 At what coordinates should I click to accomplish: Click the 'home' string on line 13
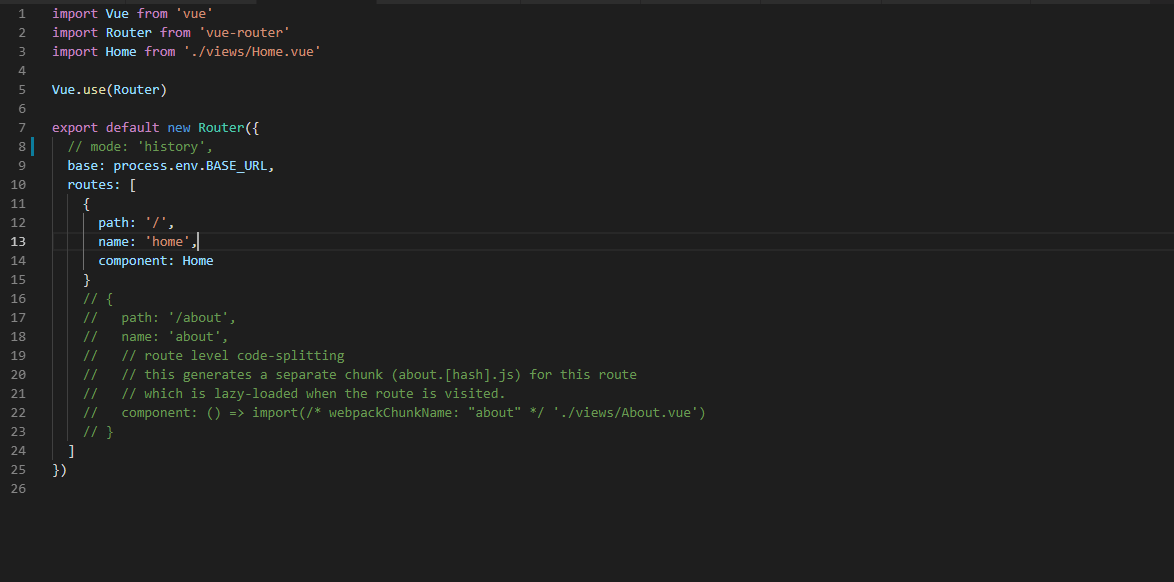167,242
